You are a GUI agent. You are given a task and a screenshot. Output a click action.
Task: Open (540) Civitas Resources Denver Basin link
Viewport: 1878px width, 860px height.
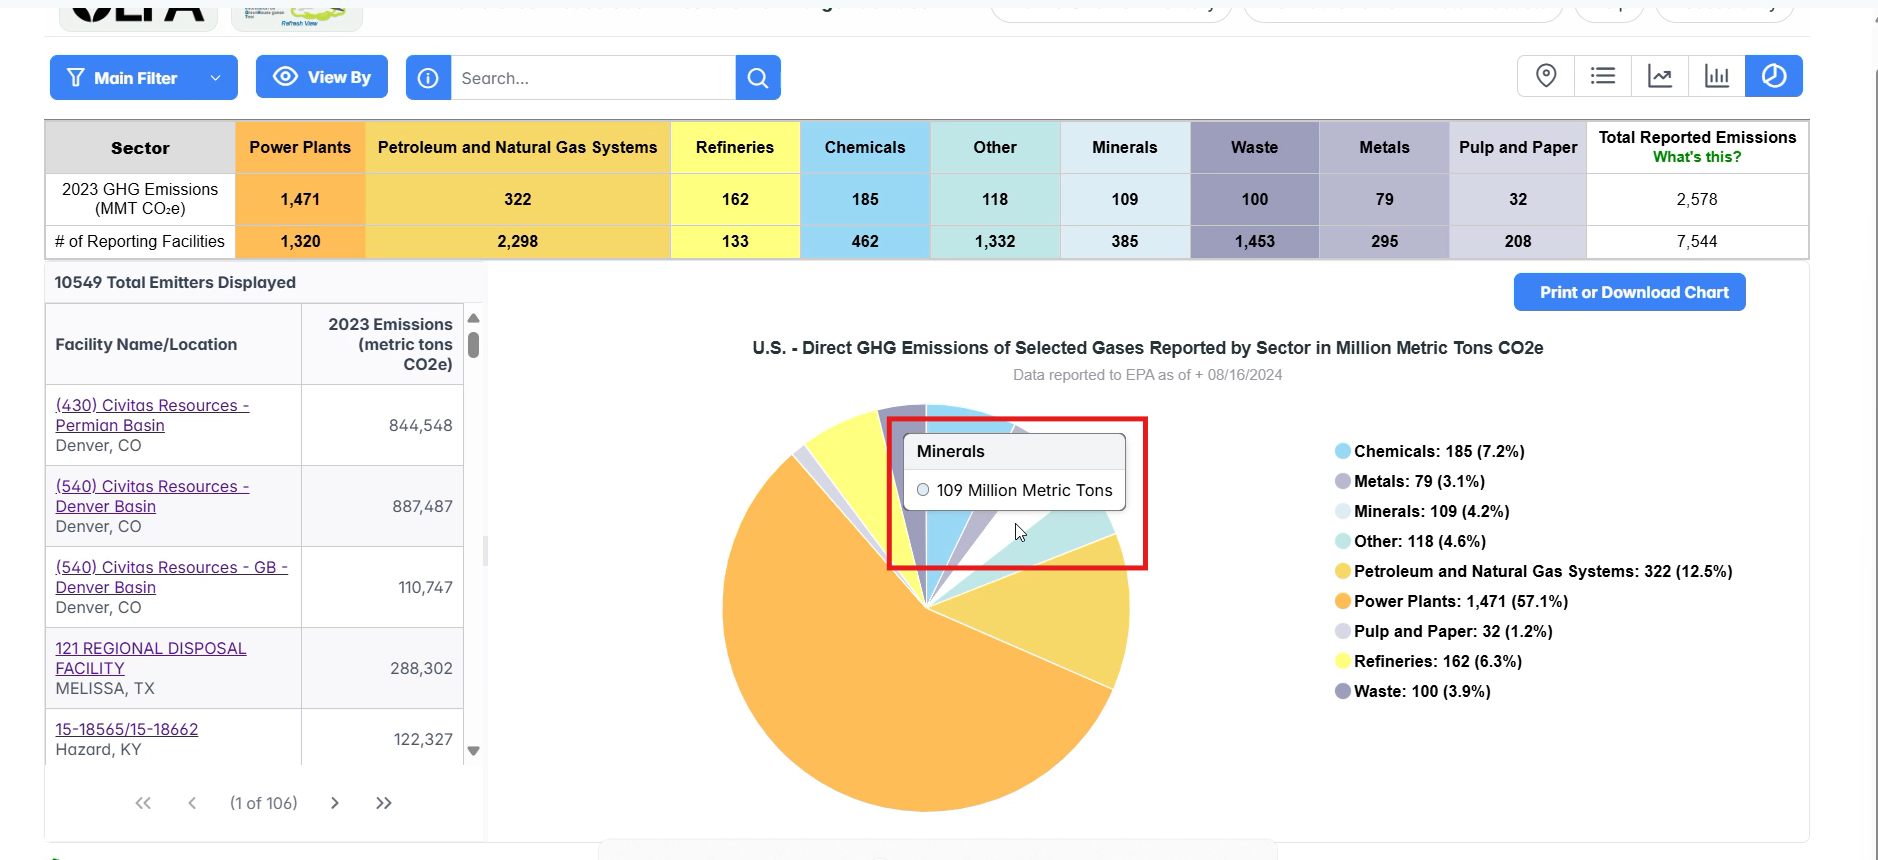pyautogui.click(x=152, y=496)
